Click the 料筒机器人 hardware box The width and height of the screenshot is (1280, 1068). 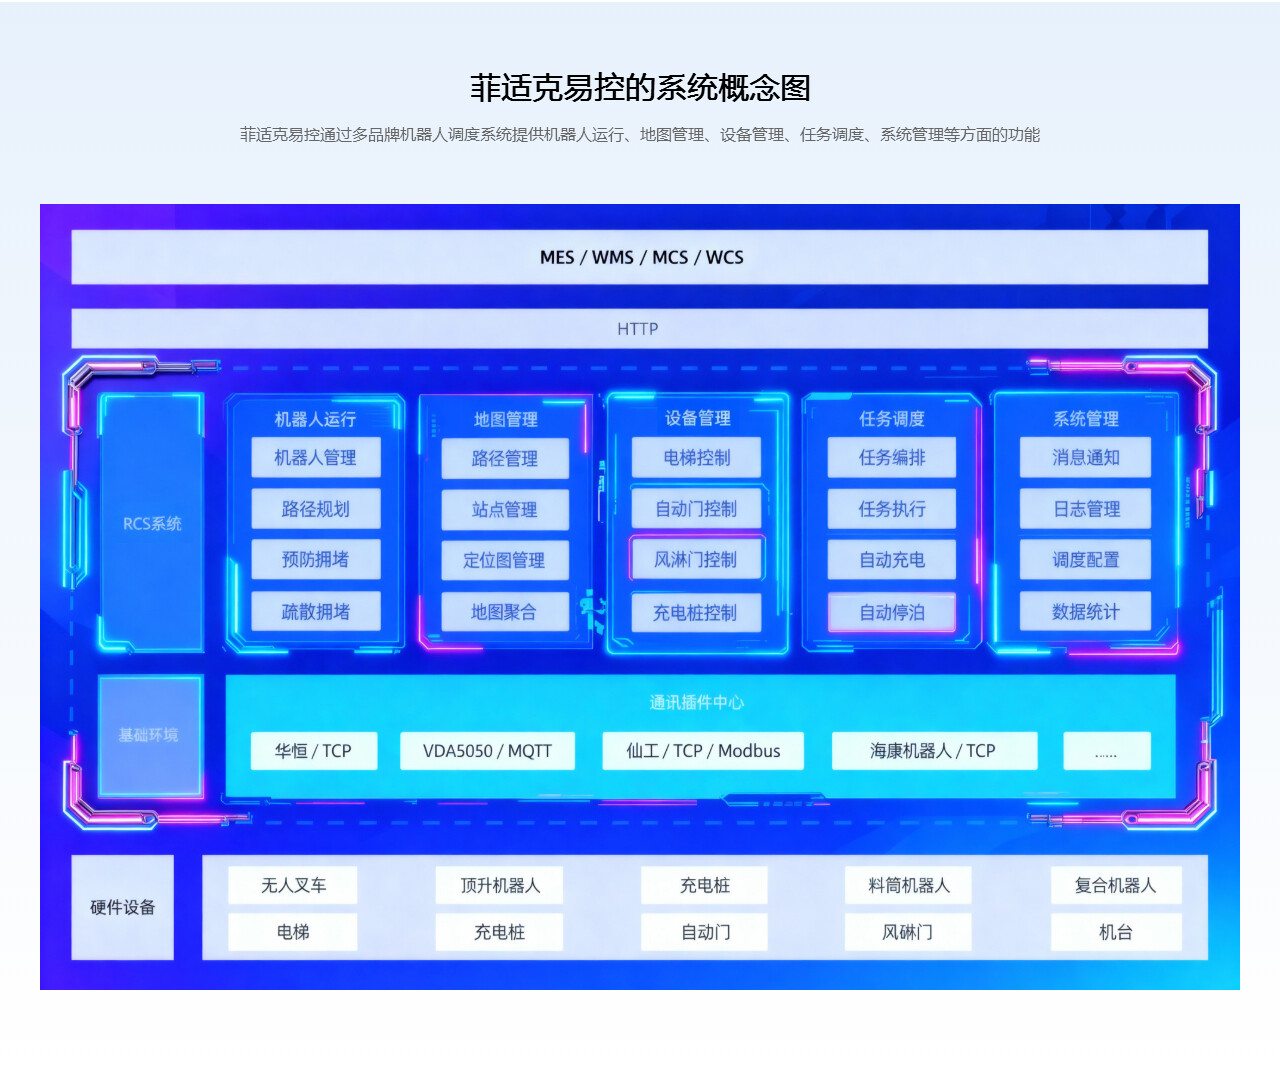(x=909, y=885)
